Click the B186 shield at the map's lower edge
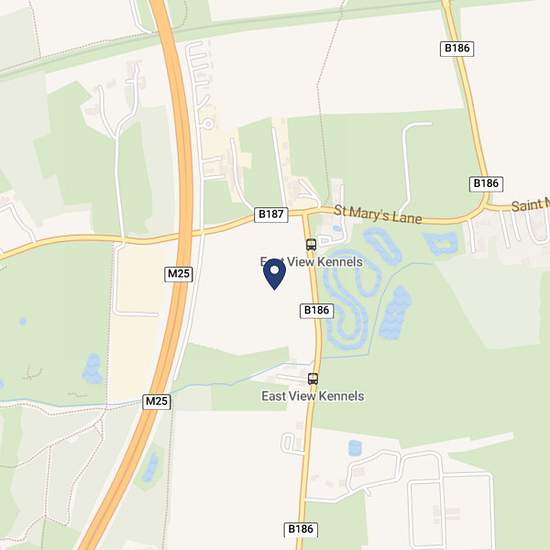This screenshot has width=550, height=550. coord(301,530)
